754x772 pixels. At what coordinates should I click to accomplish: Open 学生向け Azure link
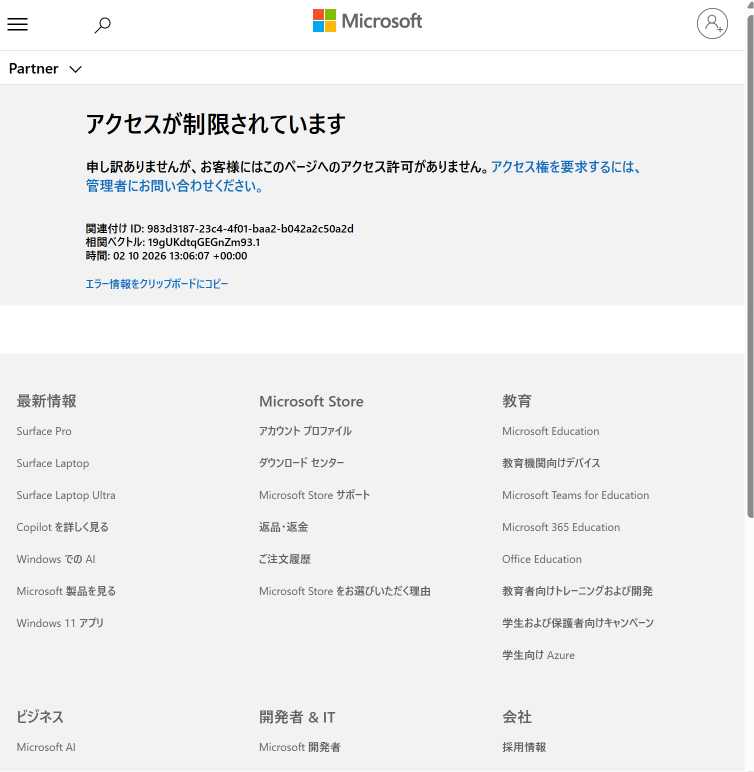538,655
